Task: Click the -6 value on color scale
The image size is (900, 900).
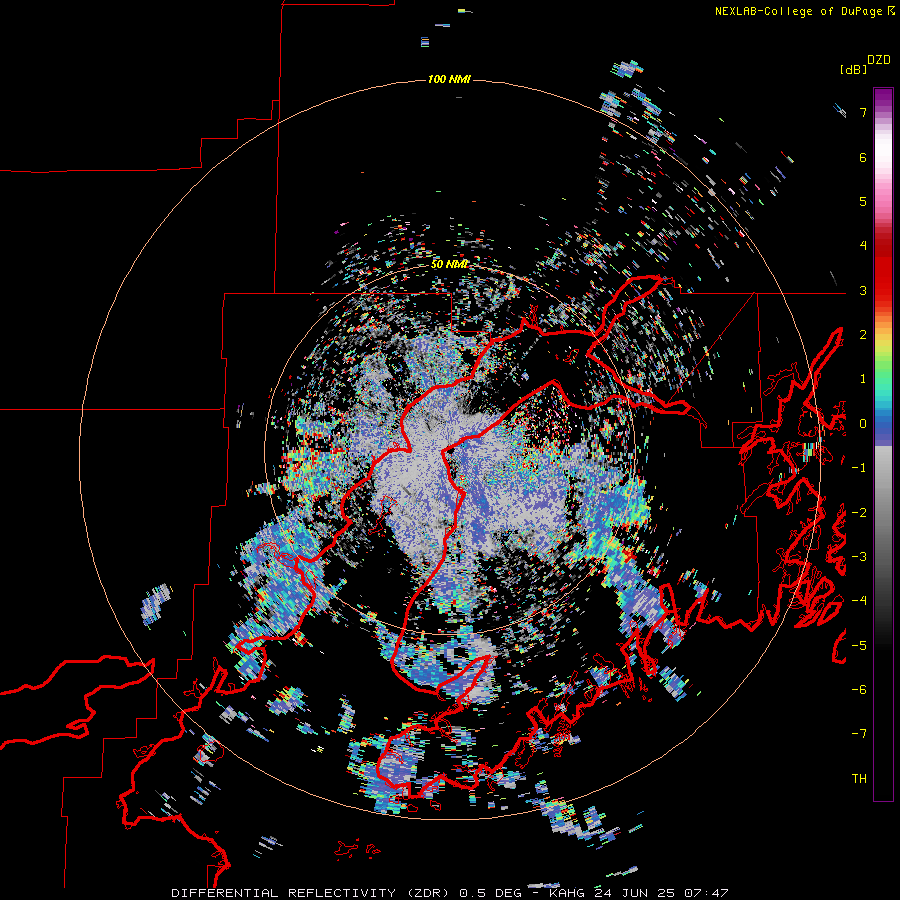Action: [x=859, y=690]
